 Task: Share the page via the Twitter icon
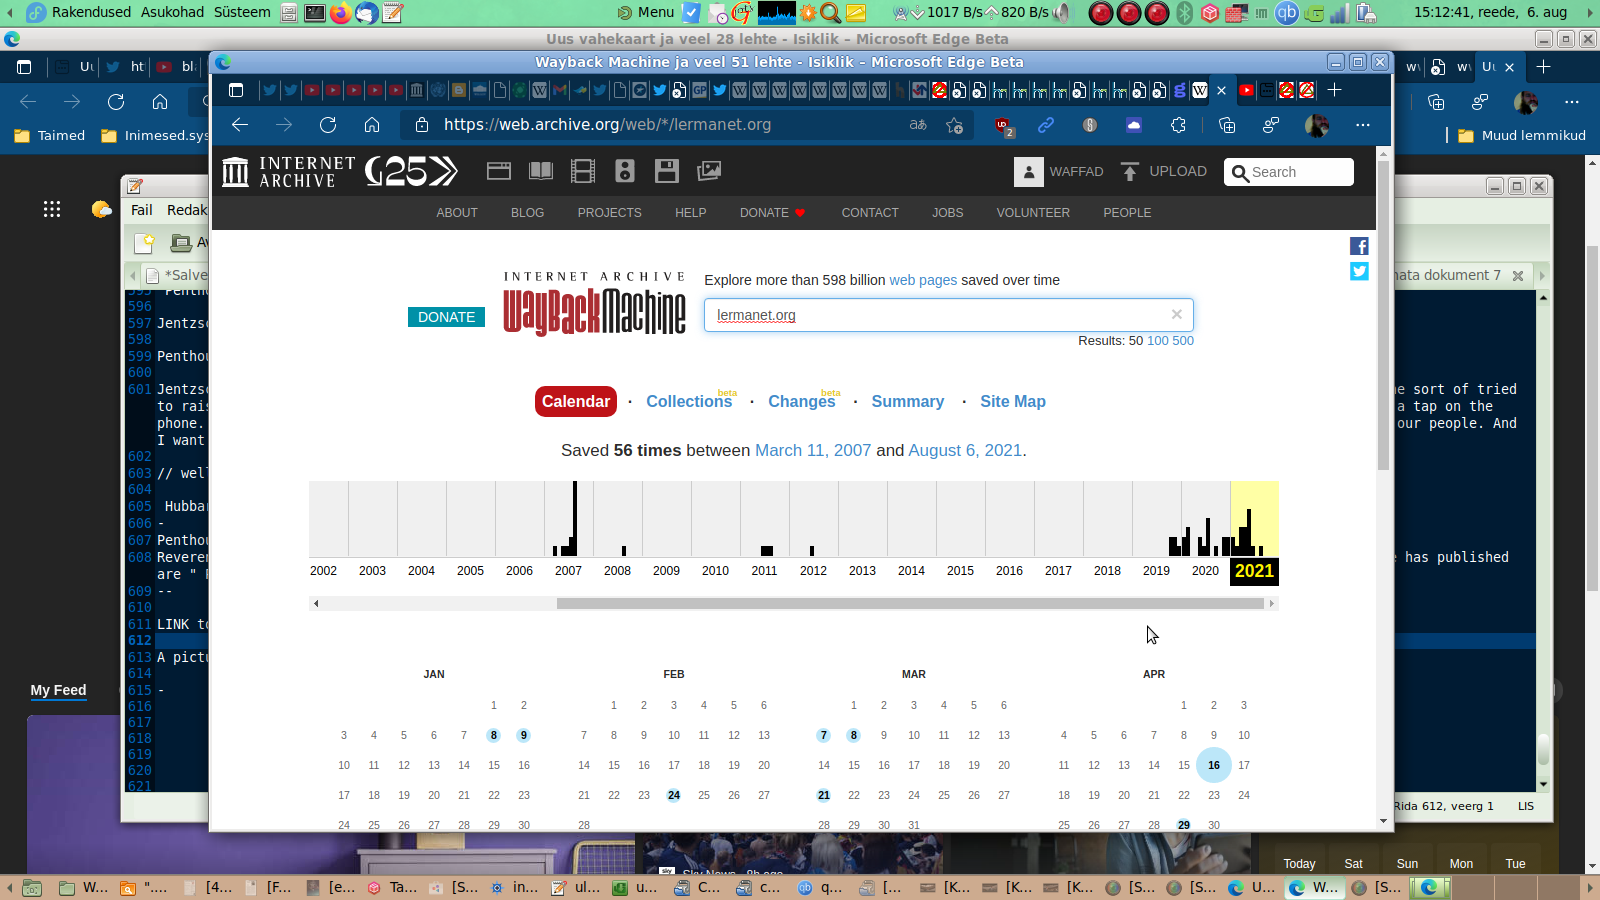click(1359, 271)
